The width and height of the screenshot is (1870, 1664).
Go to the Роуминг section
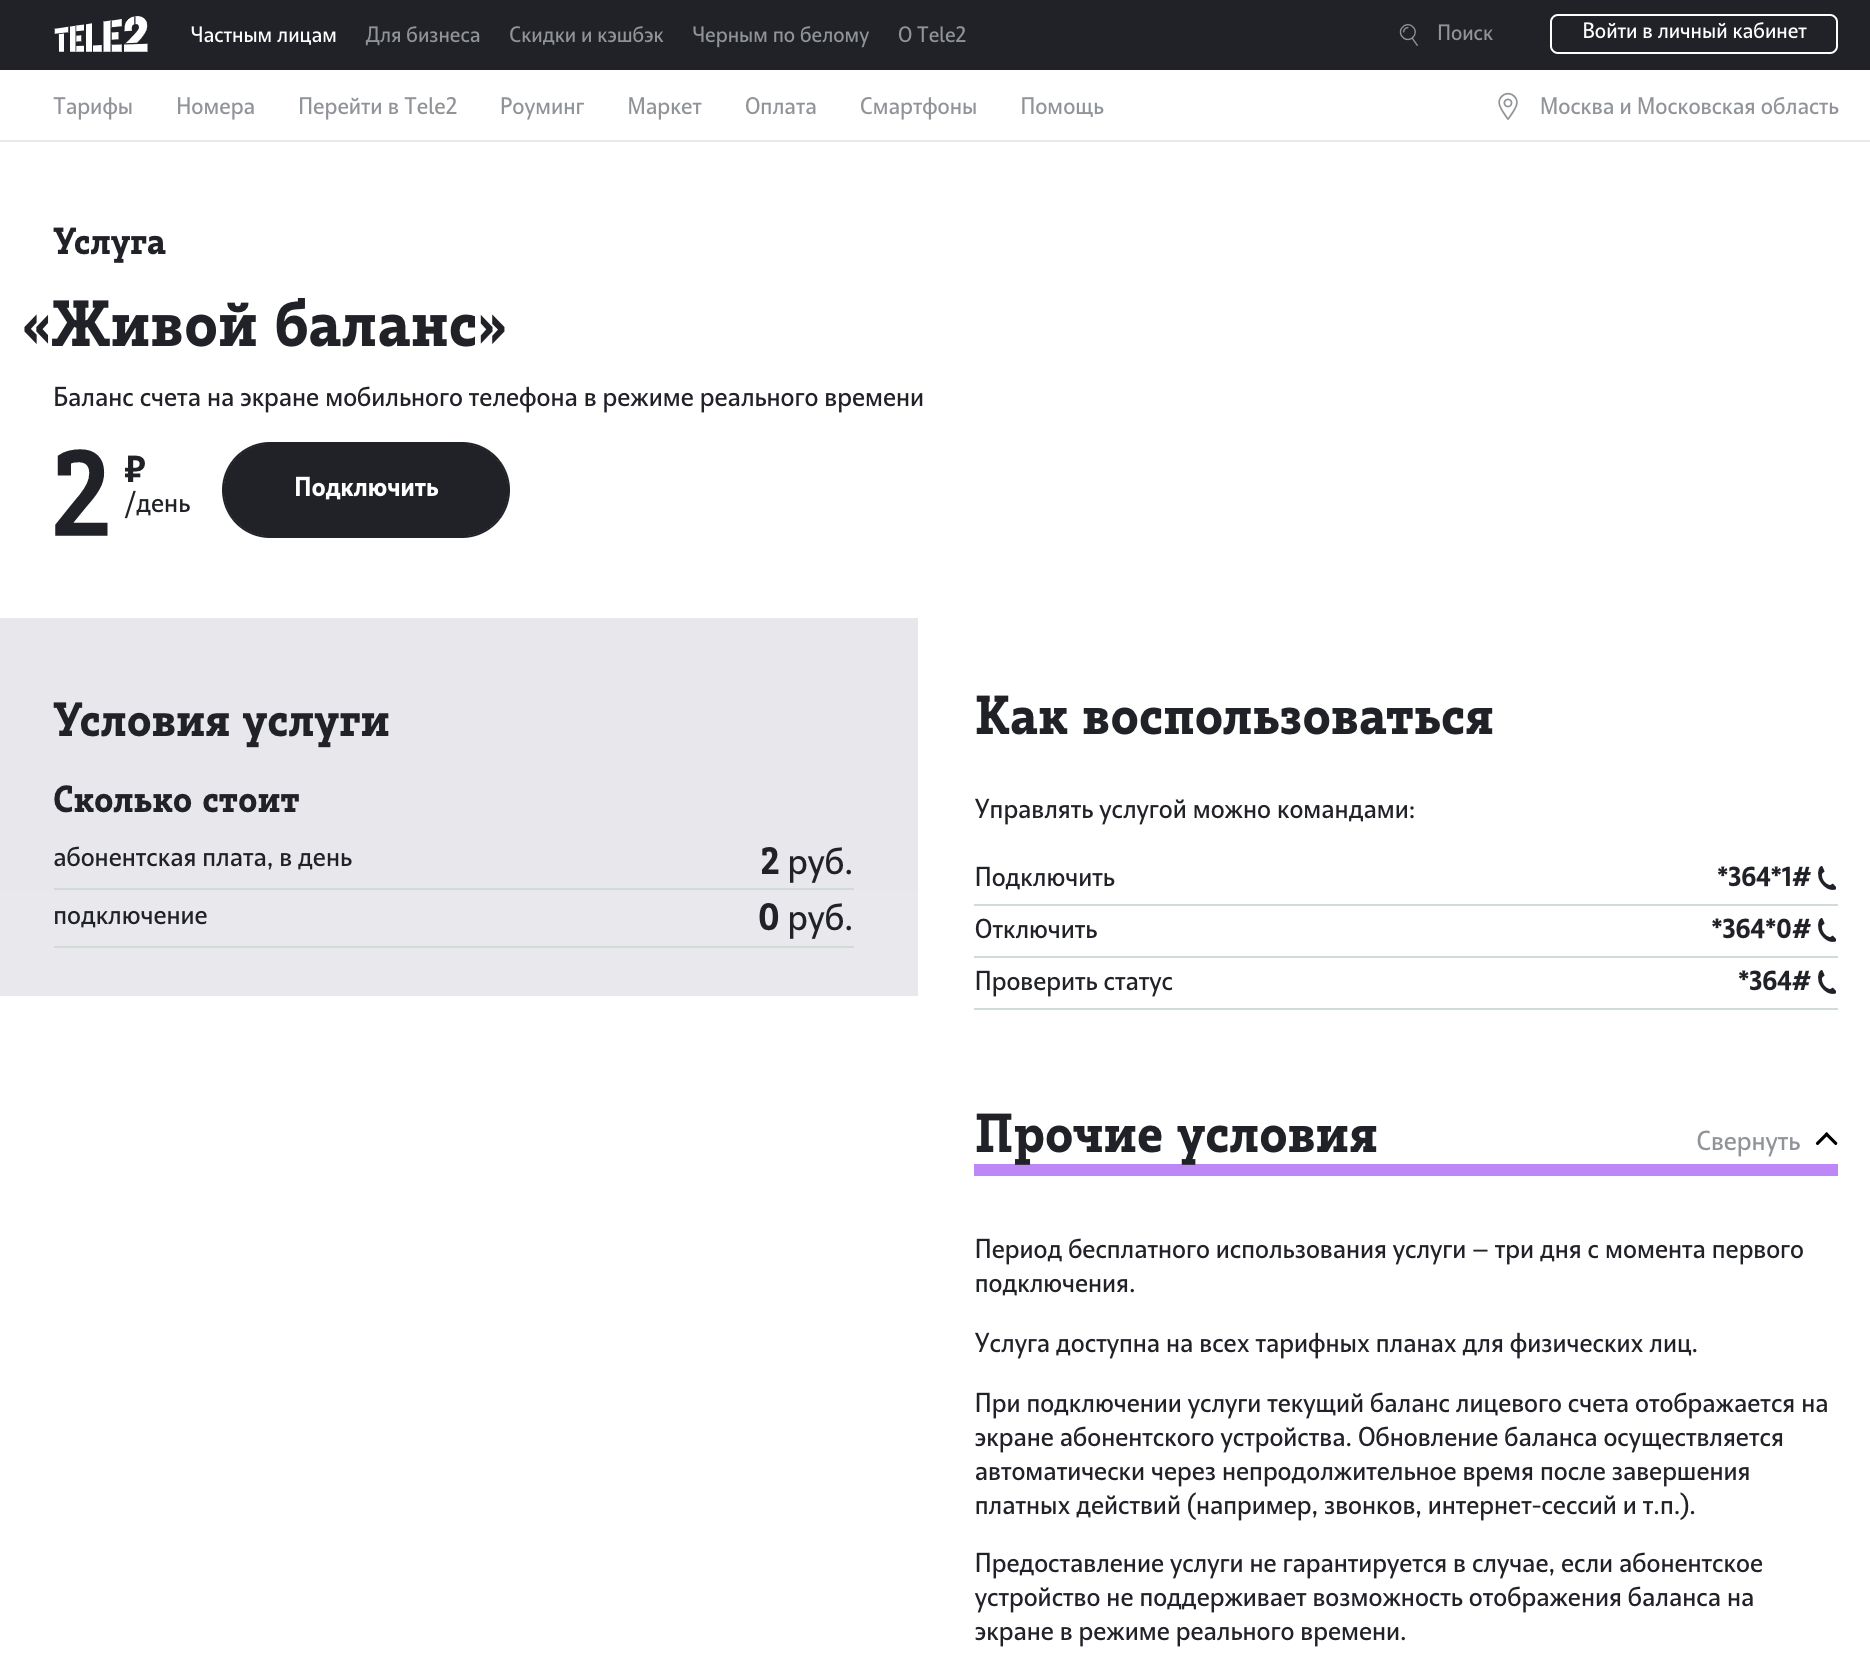(541, 107)
